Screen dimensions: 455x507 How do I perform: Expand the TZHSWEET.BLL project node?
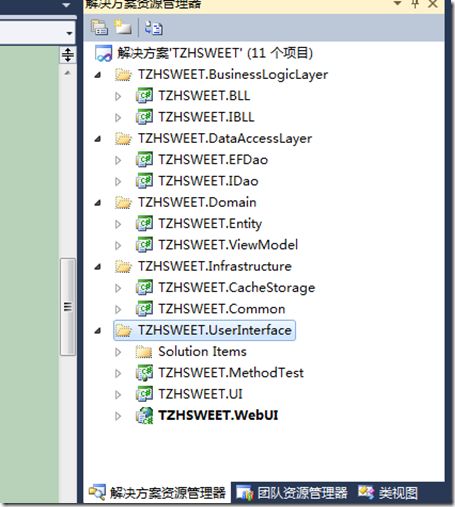[x=118, y=96]
